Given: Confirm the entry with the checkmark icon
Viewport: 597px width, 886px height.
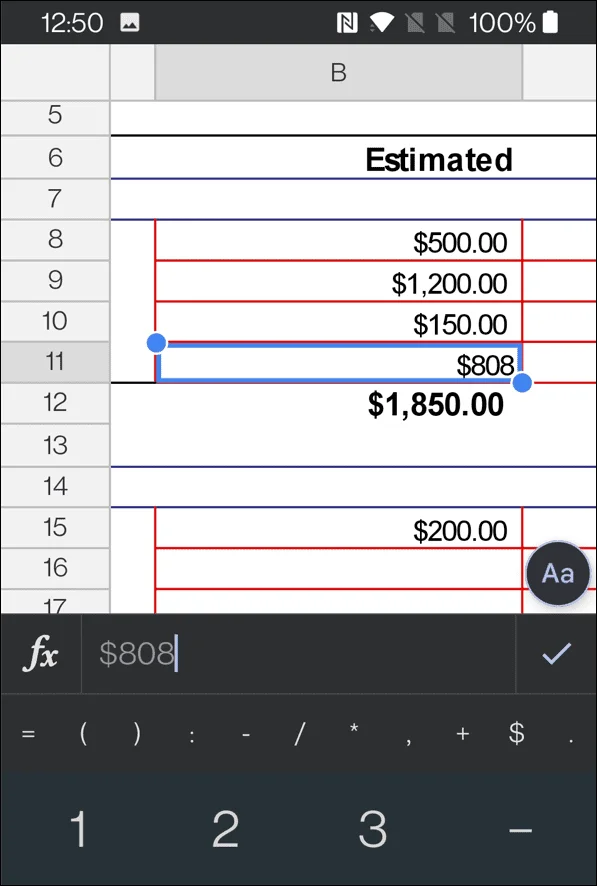Looking at the screenshot, I should [x=556, y=654].
